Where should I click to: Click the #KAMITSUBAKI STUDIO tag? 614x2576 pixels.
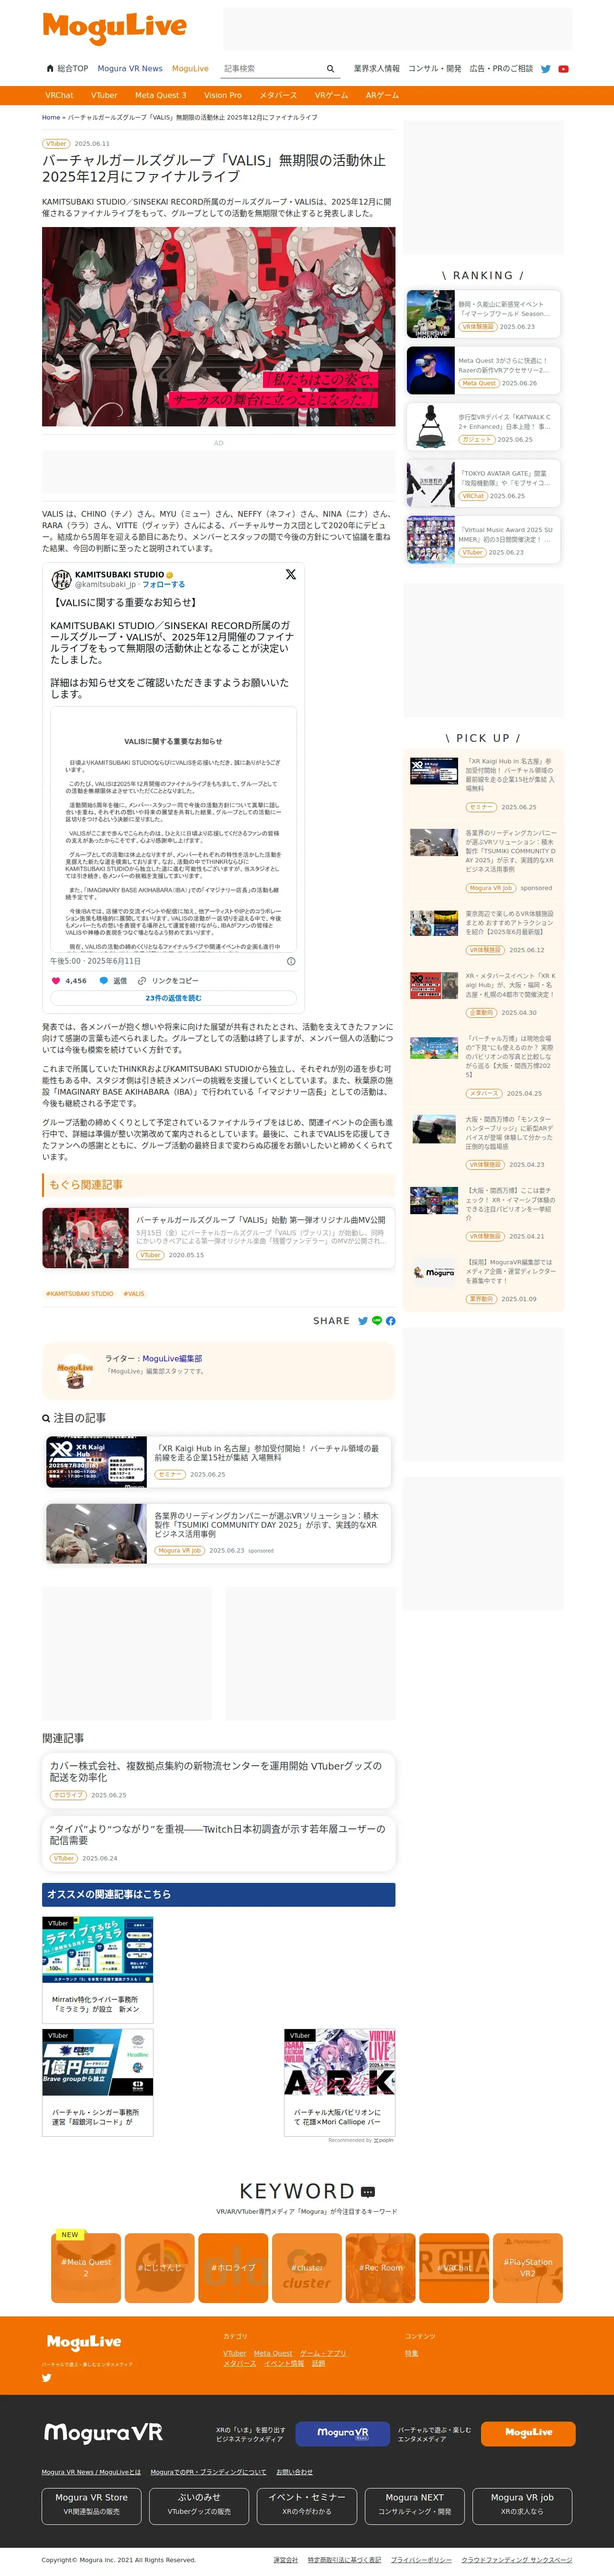[80, 1294]
